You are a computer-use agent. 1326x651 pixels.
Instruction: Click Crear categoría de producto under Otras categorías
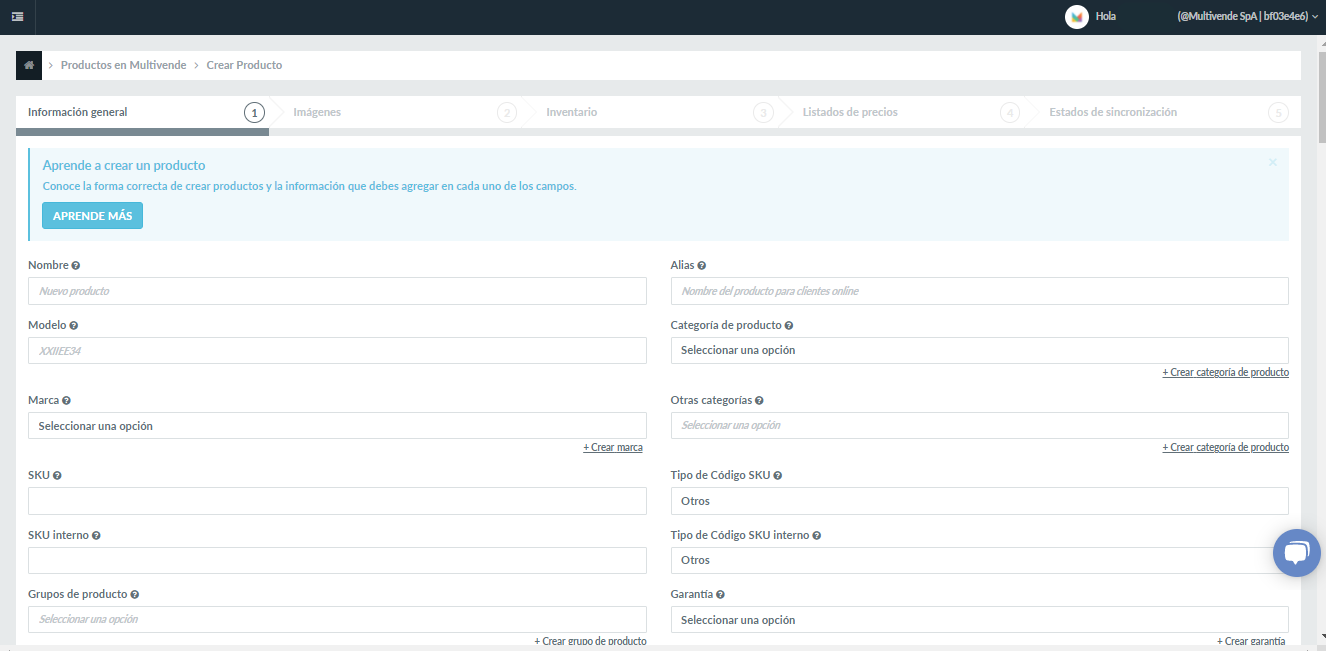1225,447
